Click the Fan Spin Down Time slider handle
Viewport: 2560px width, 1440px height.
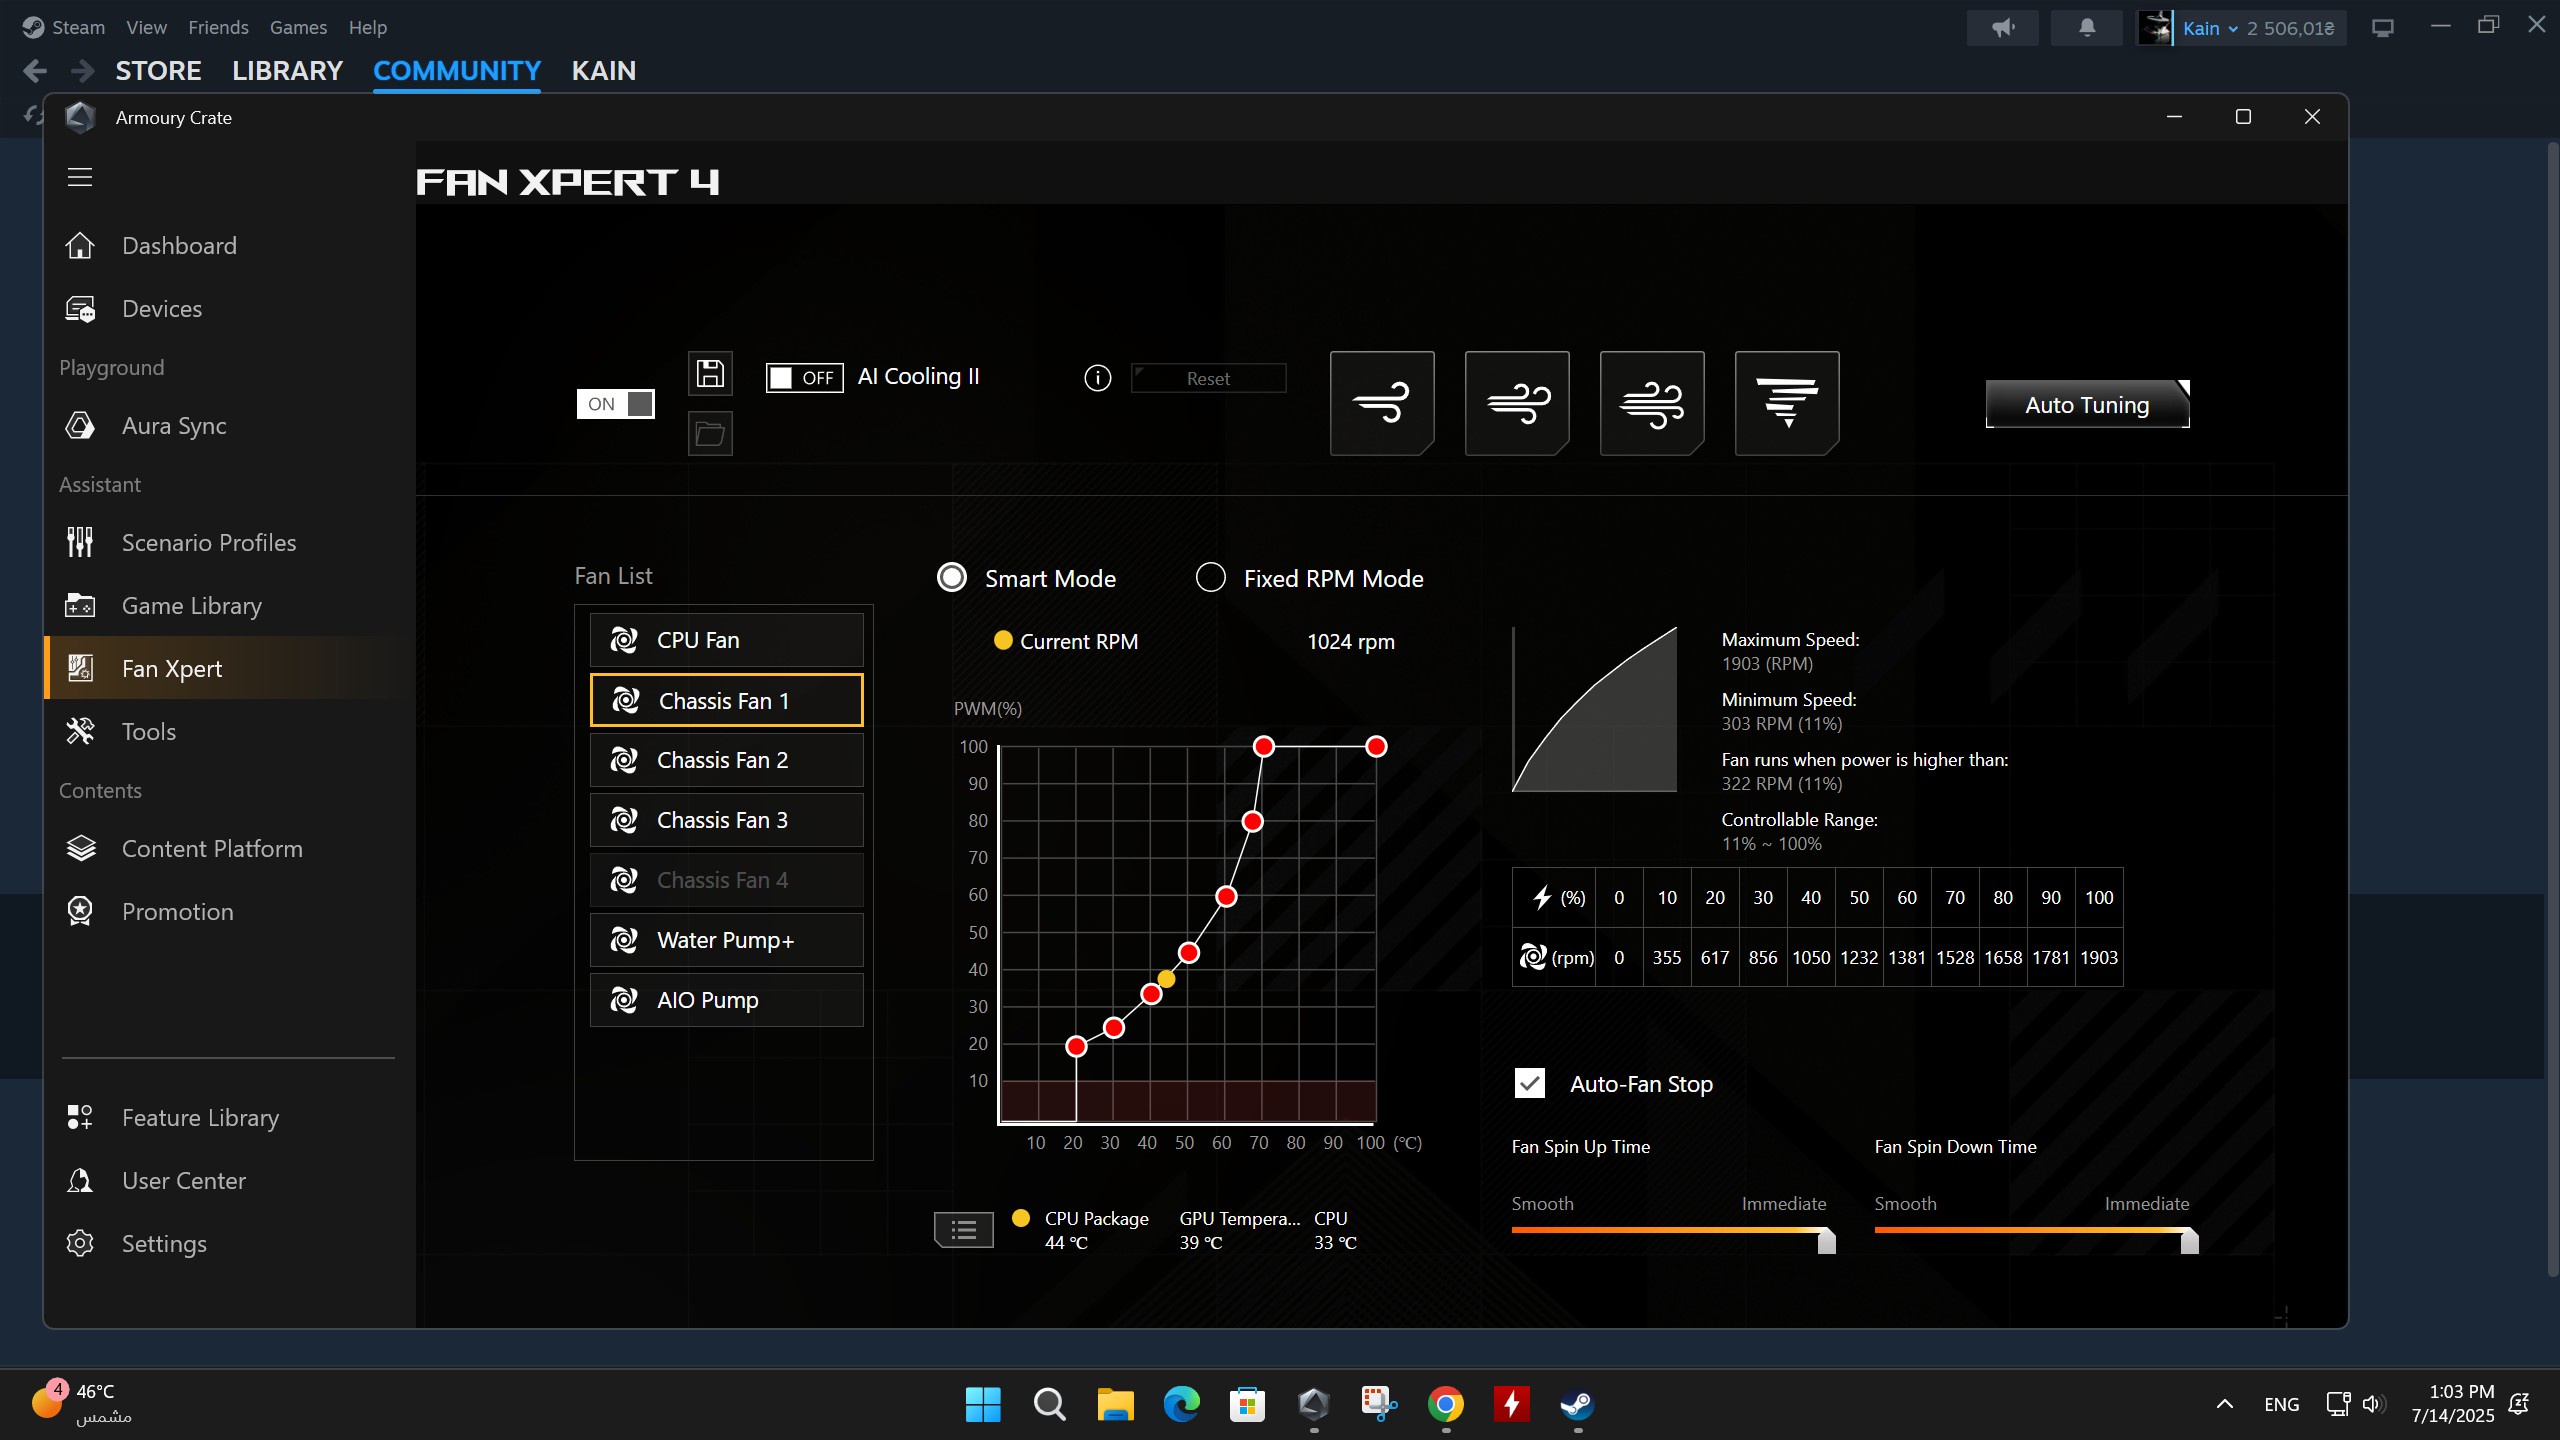click(x=2189, y=1241)
